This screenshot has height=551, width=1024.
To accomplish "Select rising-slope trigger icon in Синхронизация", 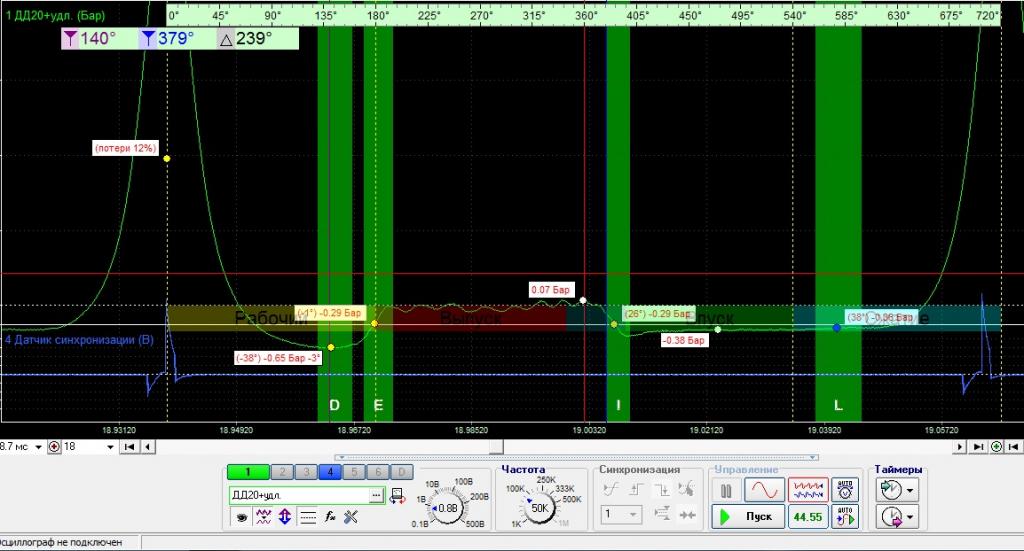I will [611, 489].
